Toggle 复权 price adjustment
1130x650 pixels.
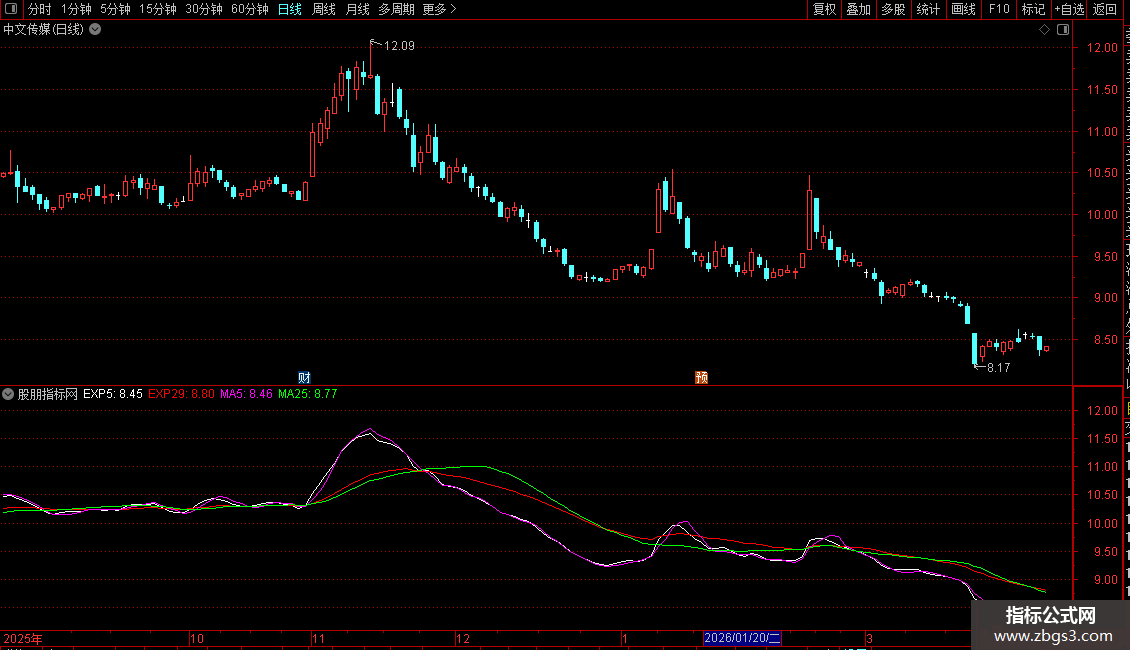pos(824,9)
